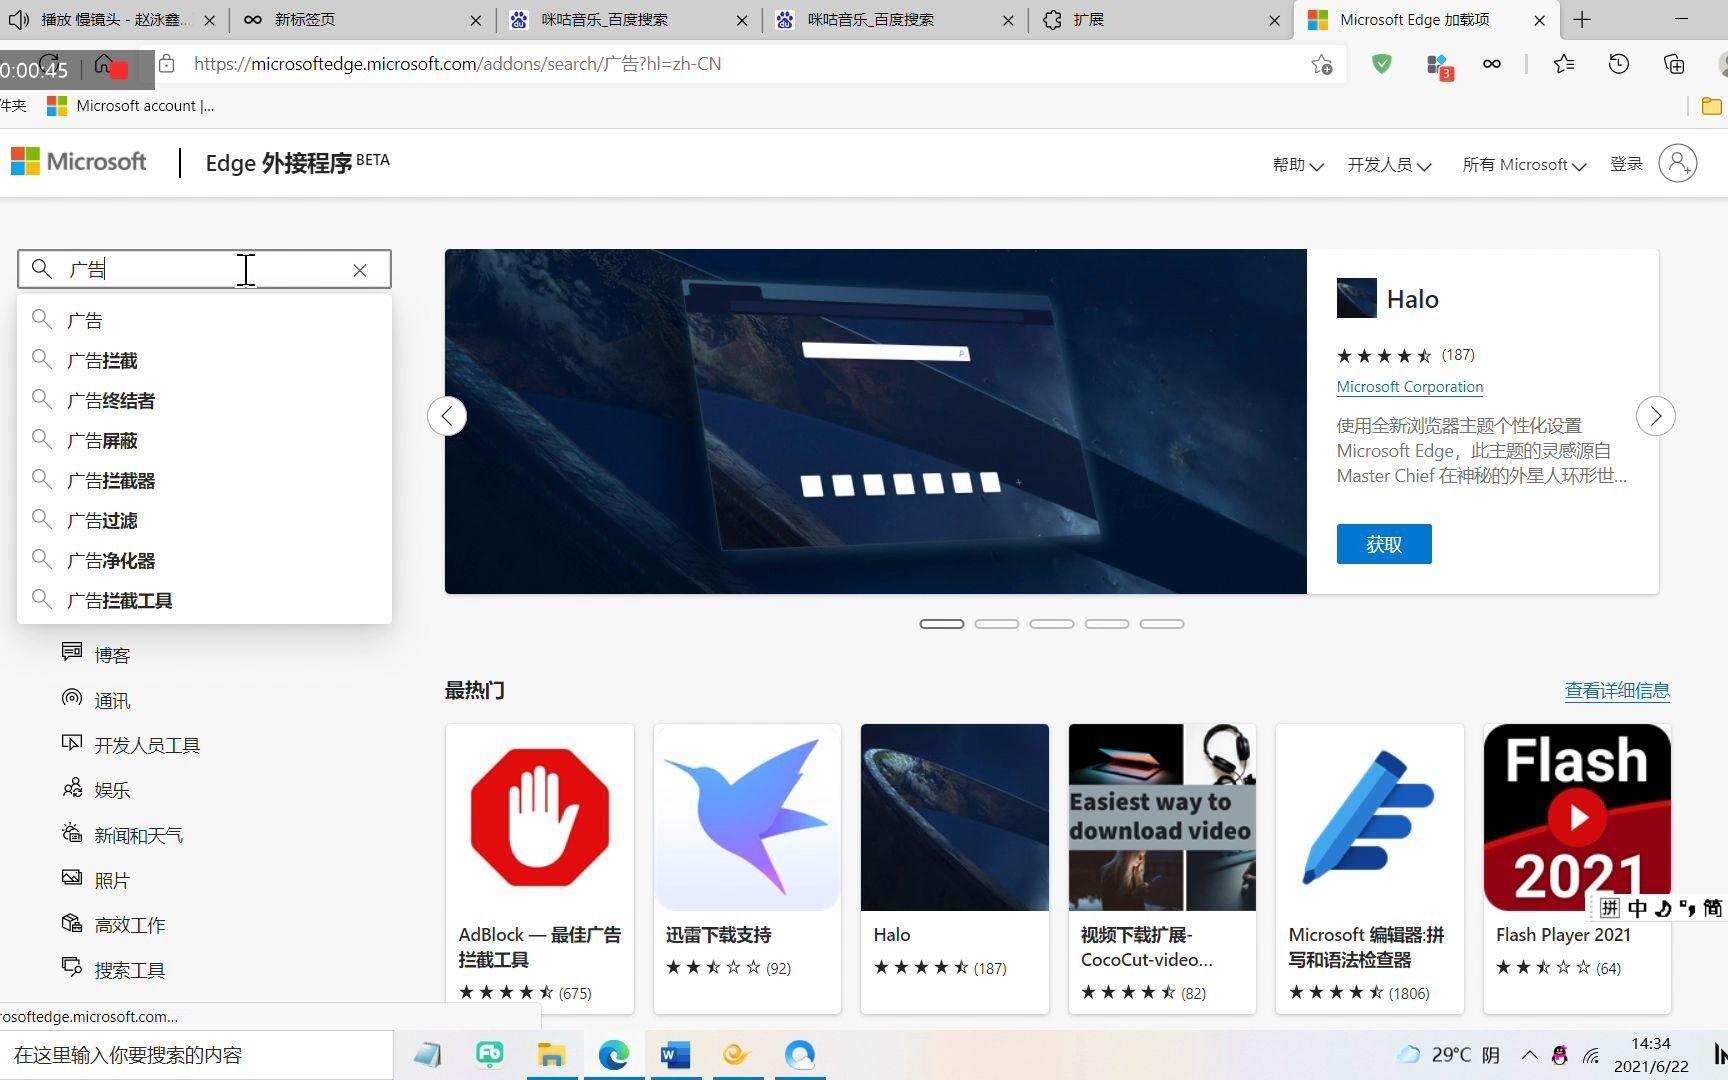Screen dimensions: 1728x1080
Task: Jump to fifth carousel slide indicator
Action: pyautogui.click(x=1162, y=624)
